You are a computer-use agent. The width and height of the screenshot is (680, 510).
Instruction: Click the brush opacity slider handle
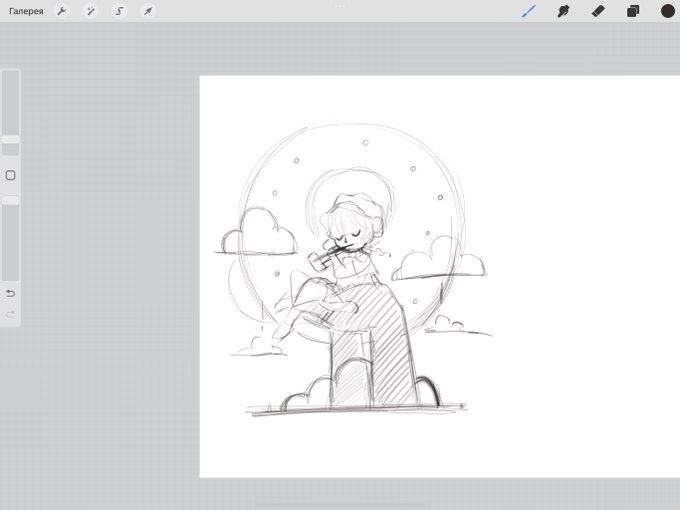tap(10, 200)
